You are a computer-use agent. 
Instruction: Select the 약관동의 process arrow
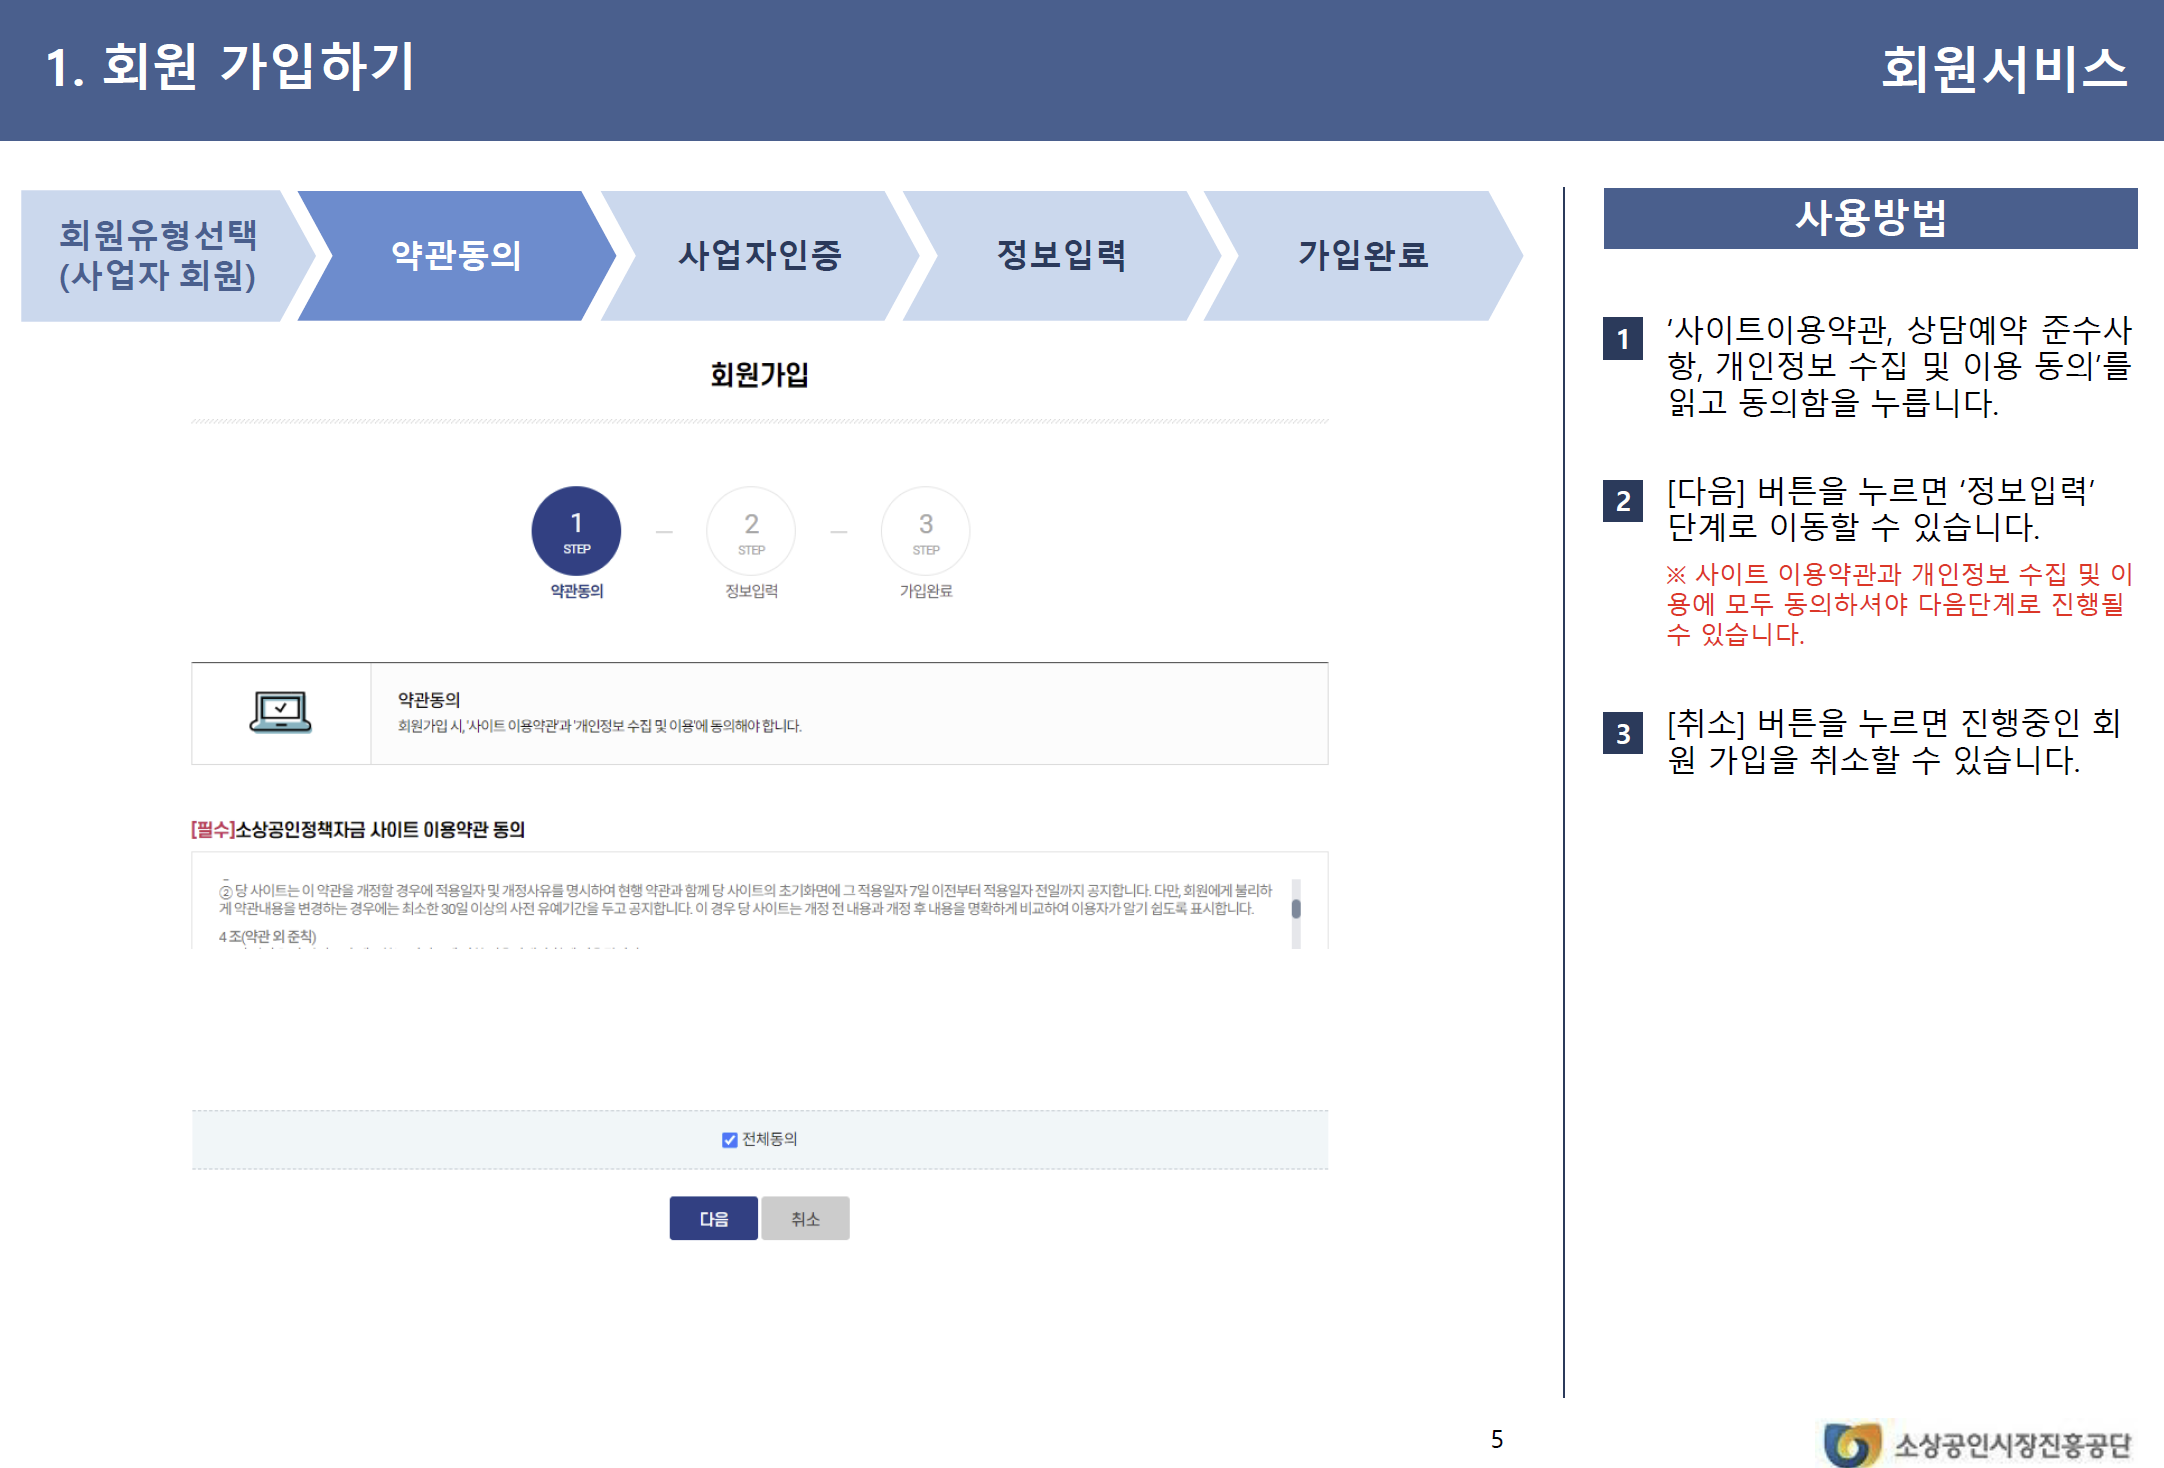pos(456,255)
